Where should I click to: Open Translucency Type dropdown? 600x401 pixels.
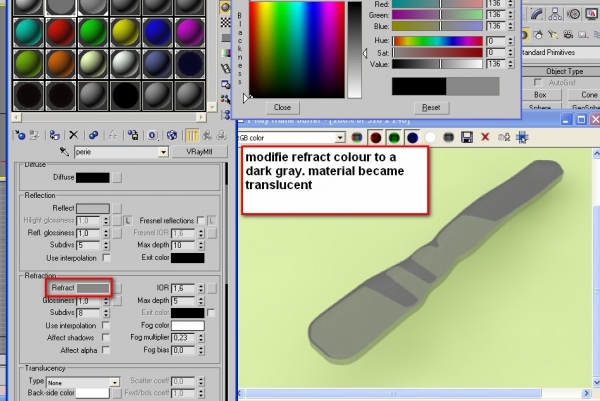[x=114, y=383]
